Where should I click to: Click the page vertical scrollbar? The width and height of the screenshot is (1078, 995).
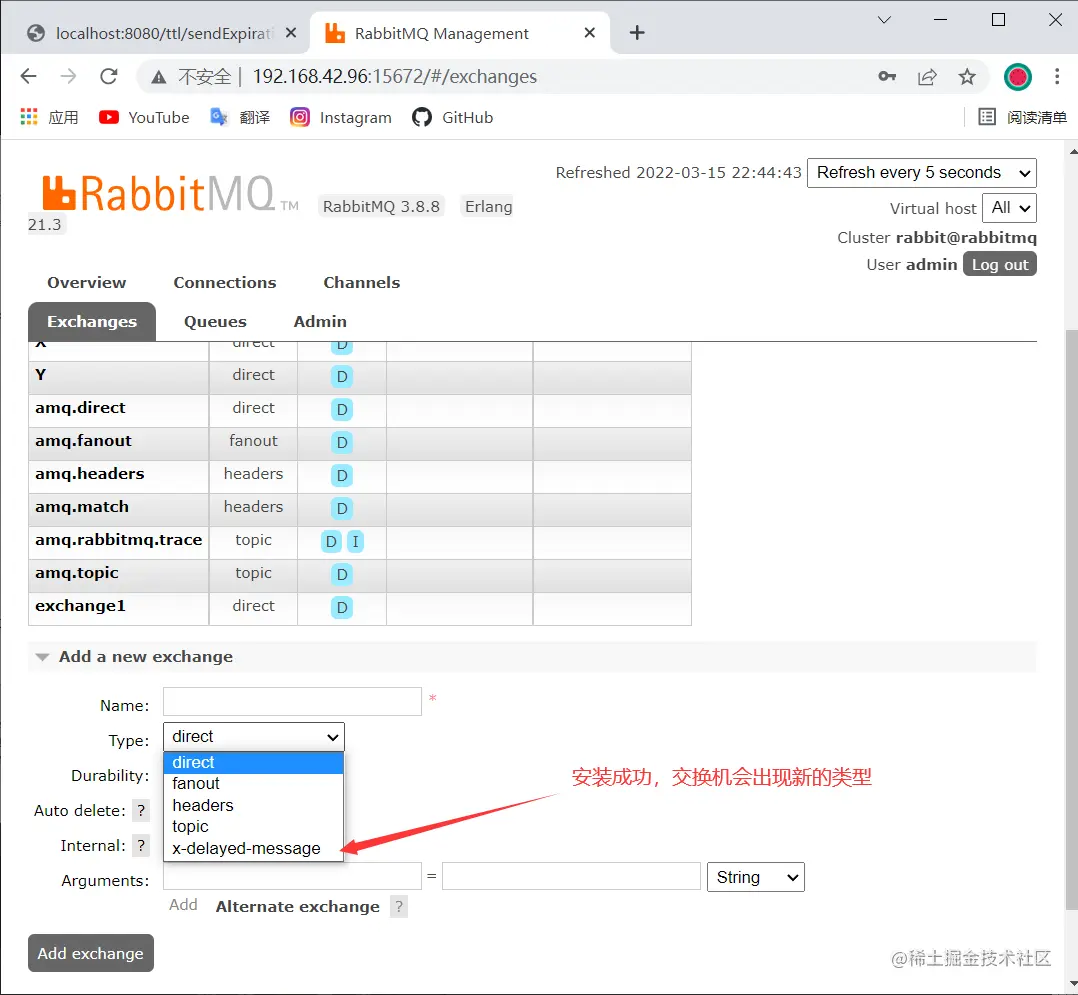click(x=1072, y=619)
